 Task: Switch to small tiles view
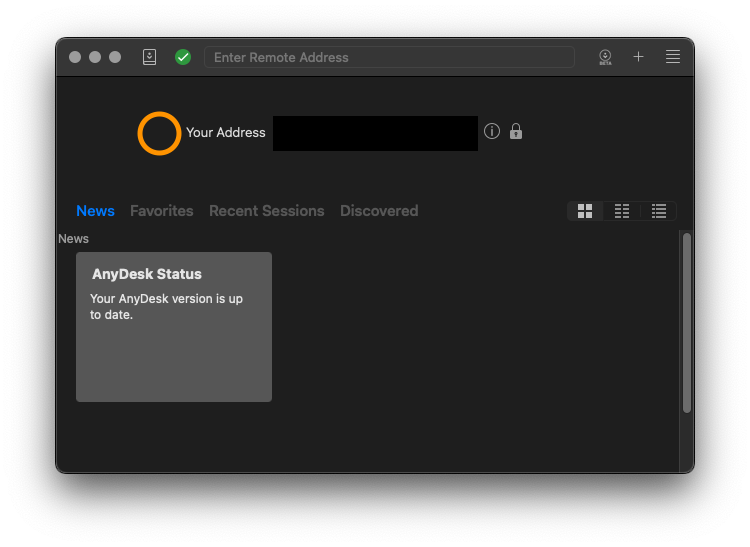622,211
